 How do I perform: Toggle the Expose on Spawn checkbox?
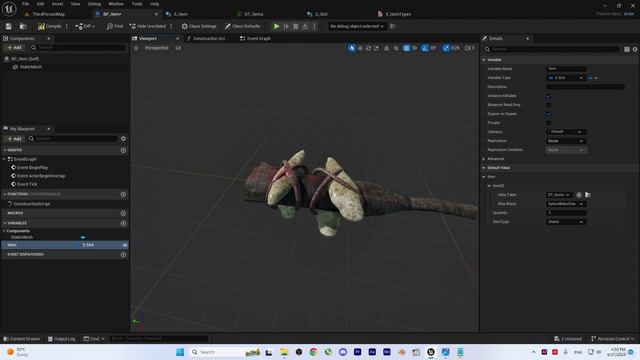click(x=549, y=114)
